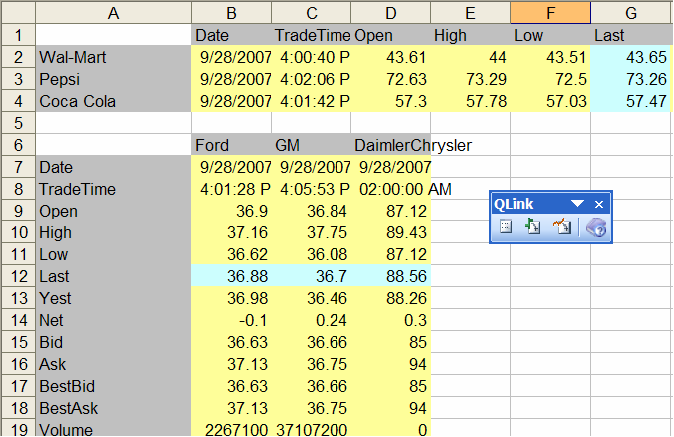674x437 pixels.
Task: Select the DaimlerChrysler header cell
Action: 391,145
